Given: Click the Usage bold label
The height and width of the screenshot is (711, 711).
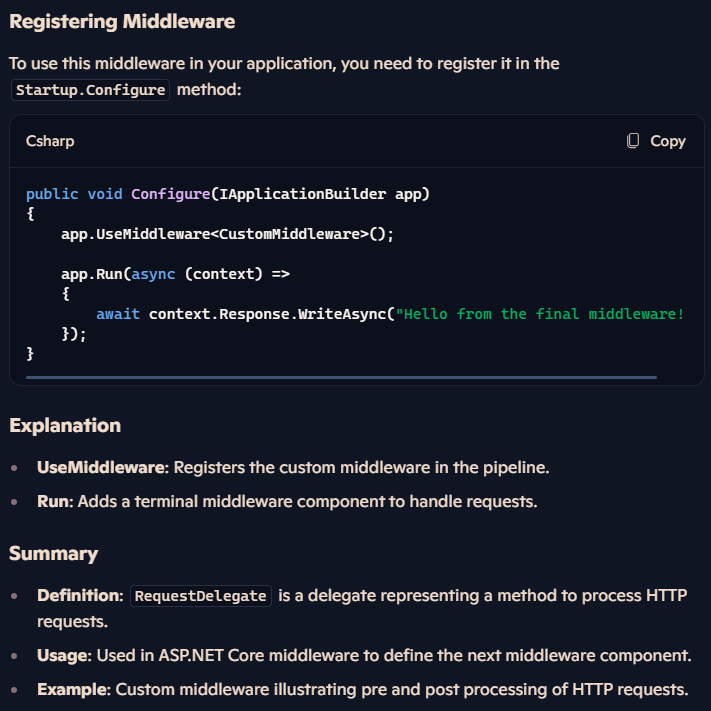Looking at the screenshot, I should coord(64,656).
